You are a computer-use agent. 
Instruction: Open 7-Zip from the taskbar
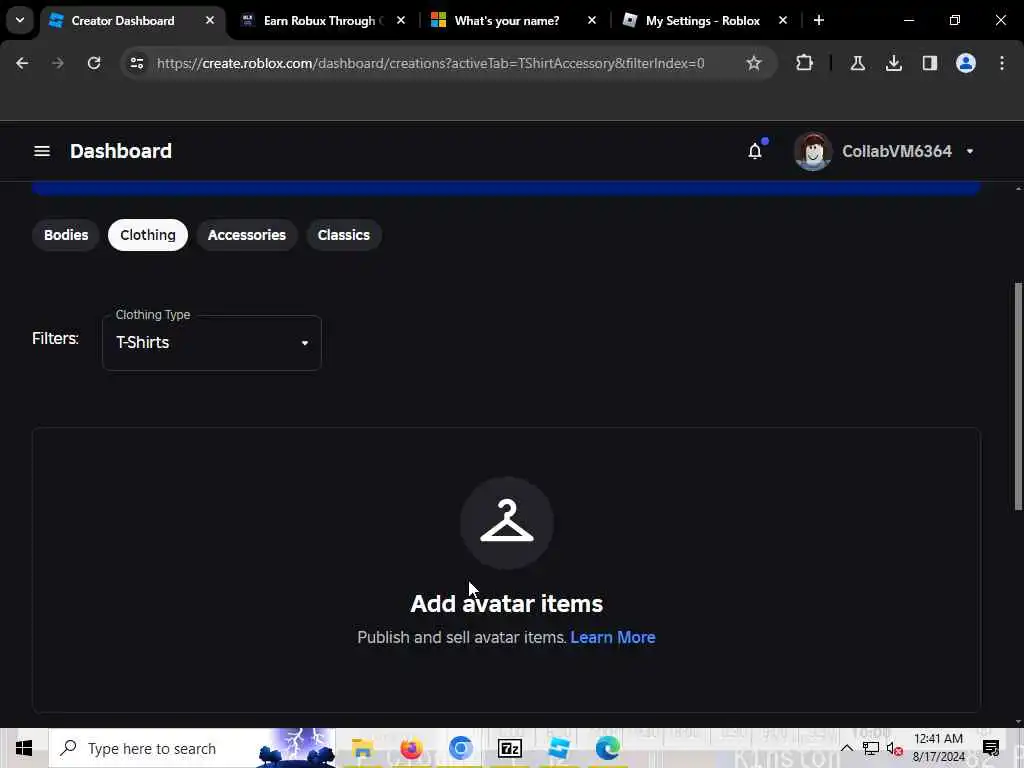[x=509, y=748]
